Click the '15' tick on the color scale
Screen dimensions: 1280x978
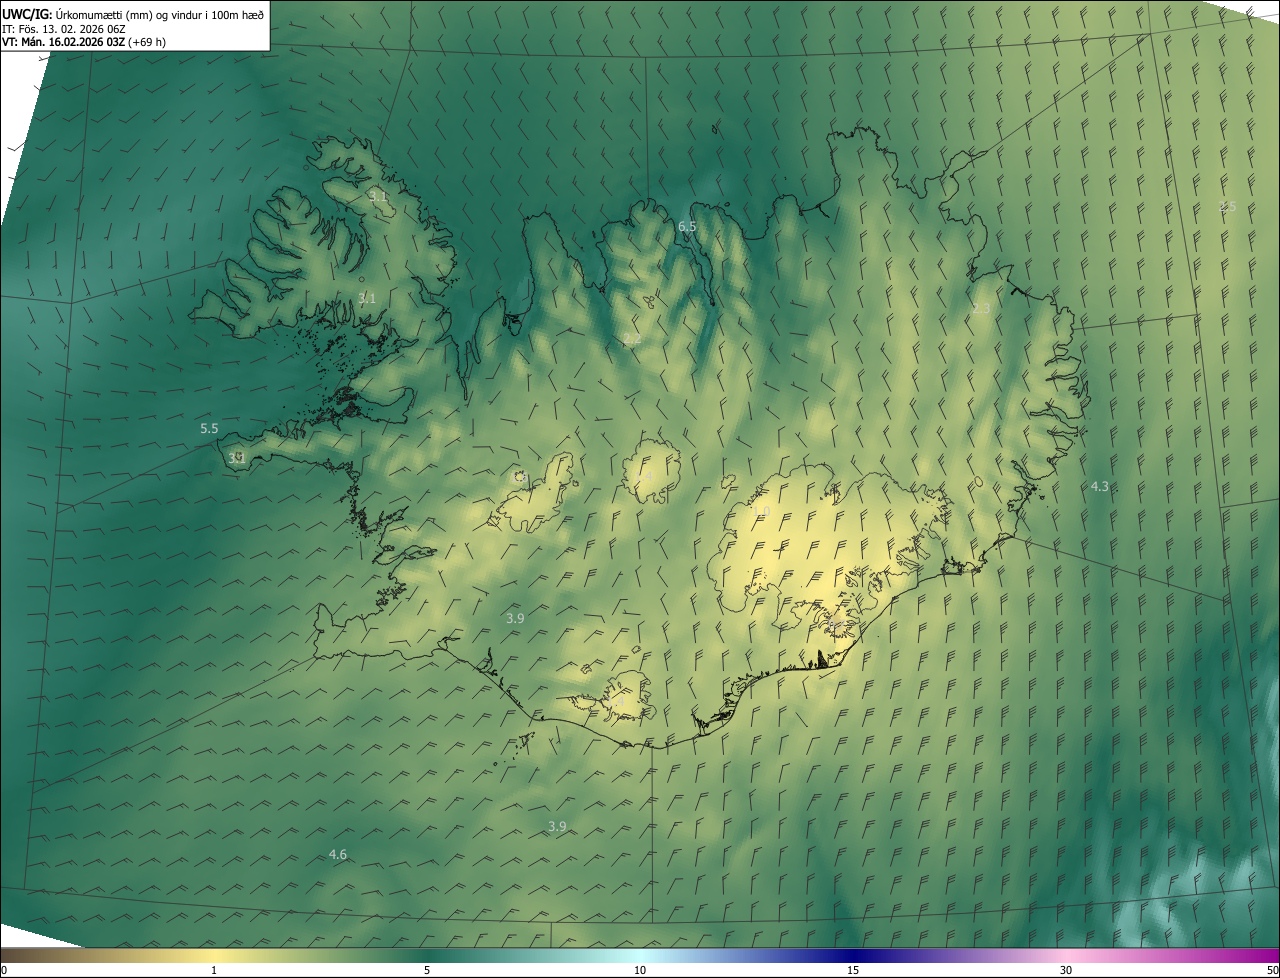(x=853, y=971)
